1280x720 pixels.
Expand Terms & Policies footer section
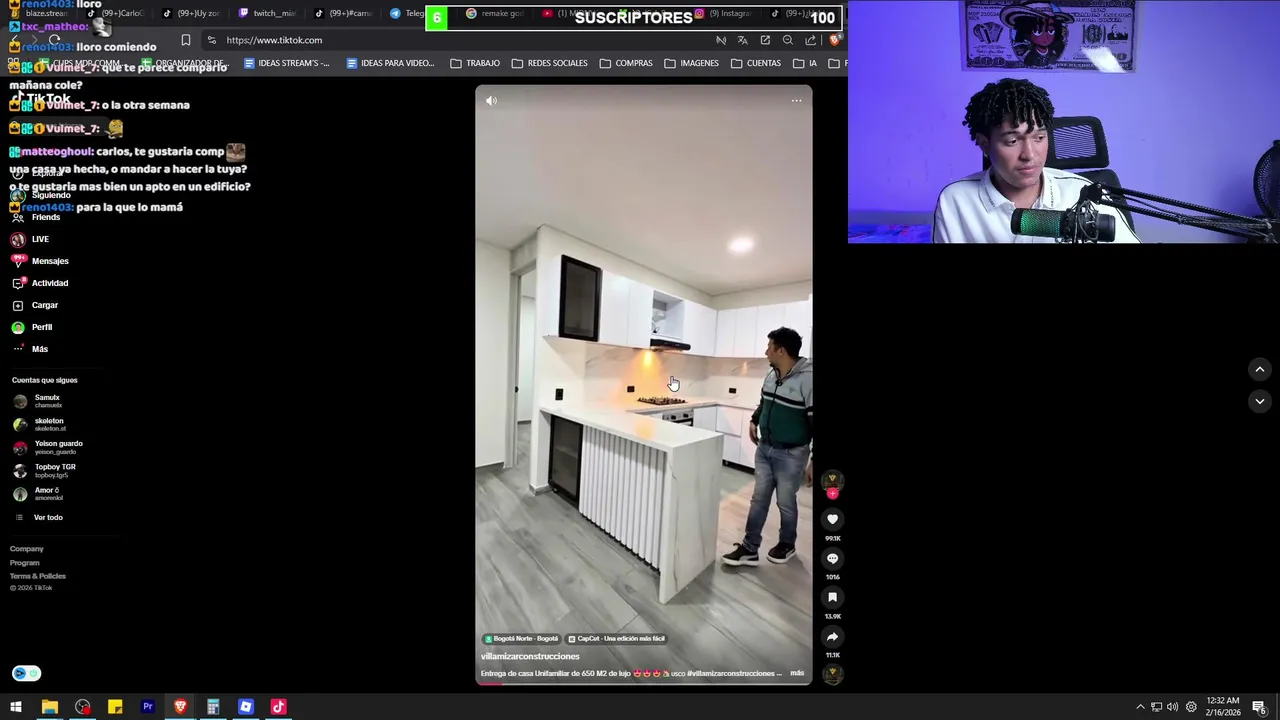pyautogui.click(x=38, y=576)
